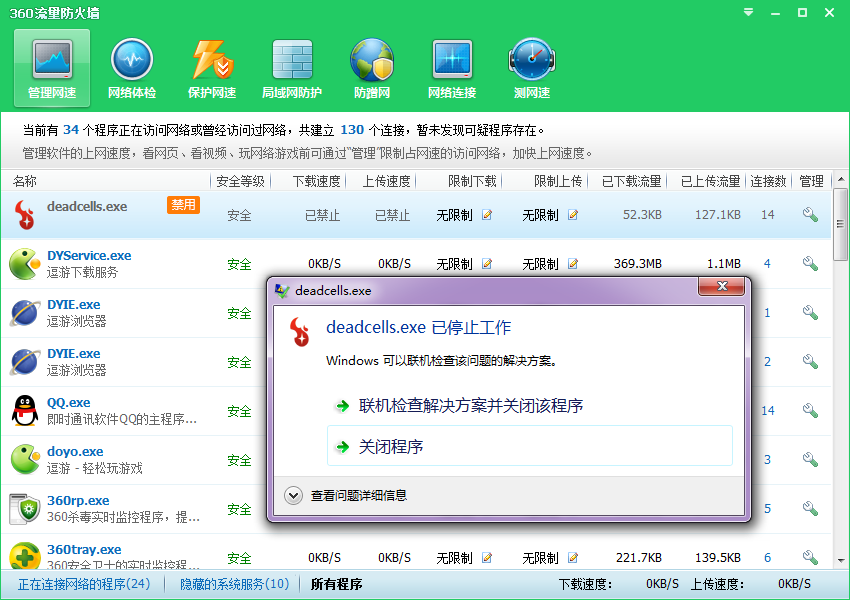Open the 保护网速 section
850x600 pixels.
click(212, 68)
